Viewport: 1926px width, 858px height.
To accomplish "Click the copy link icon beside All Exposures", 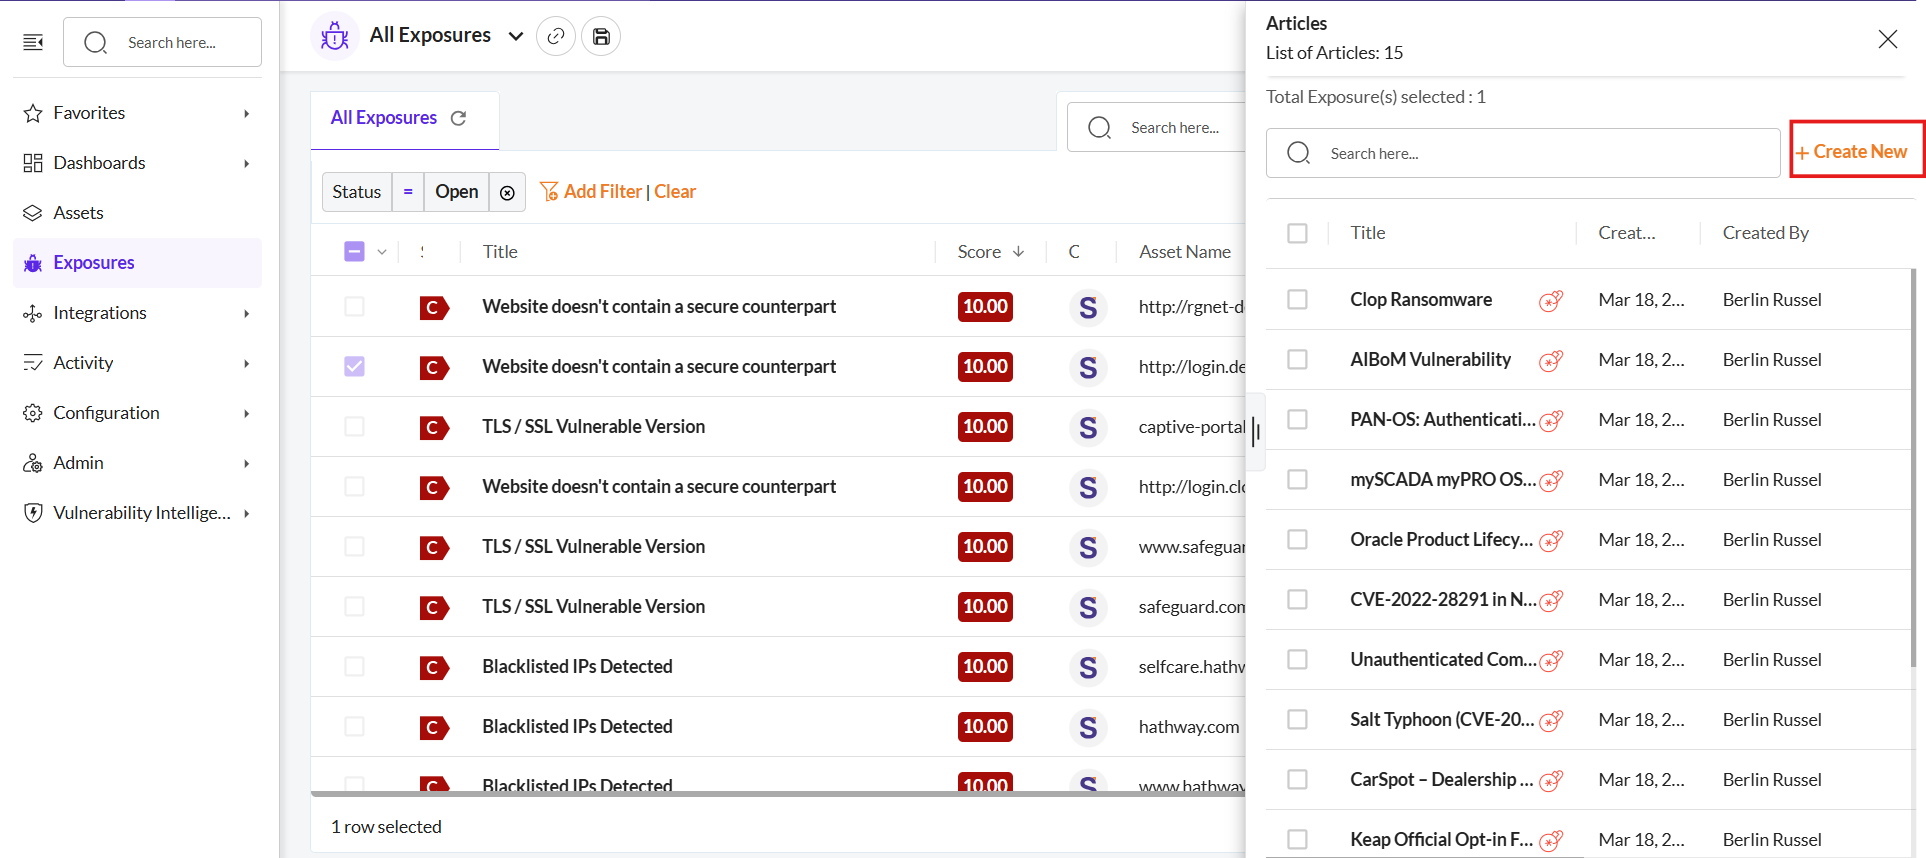I will pyautogui.click(x=556, y=36).
